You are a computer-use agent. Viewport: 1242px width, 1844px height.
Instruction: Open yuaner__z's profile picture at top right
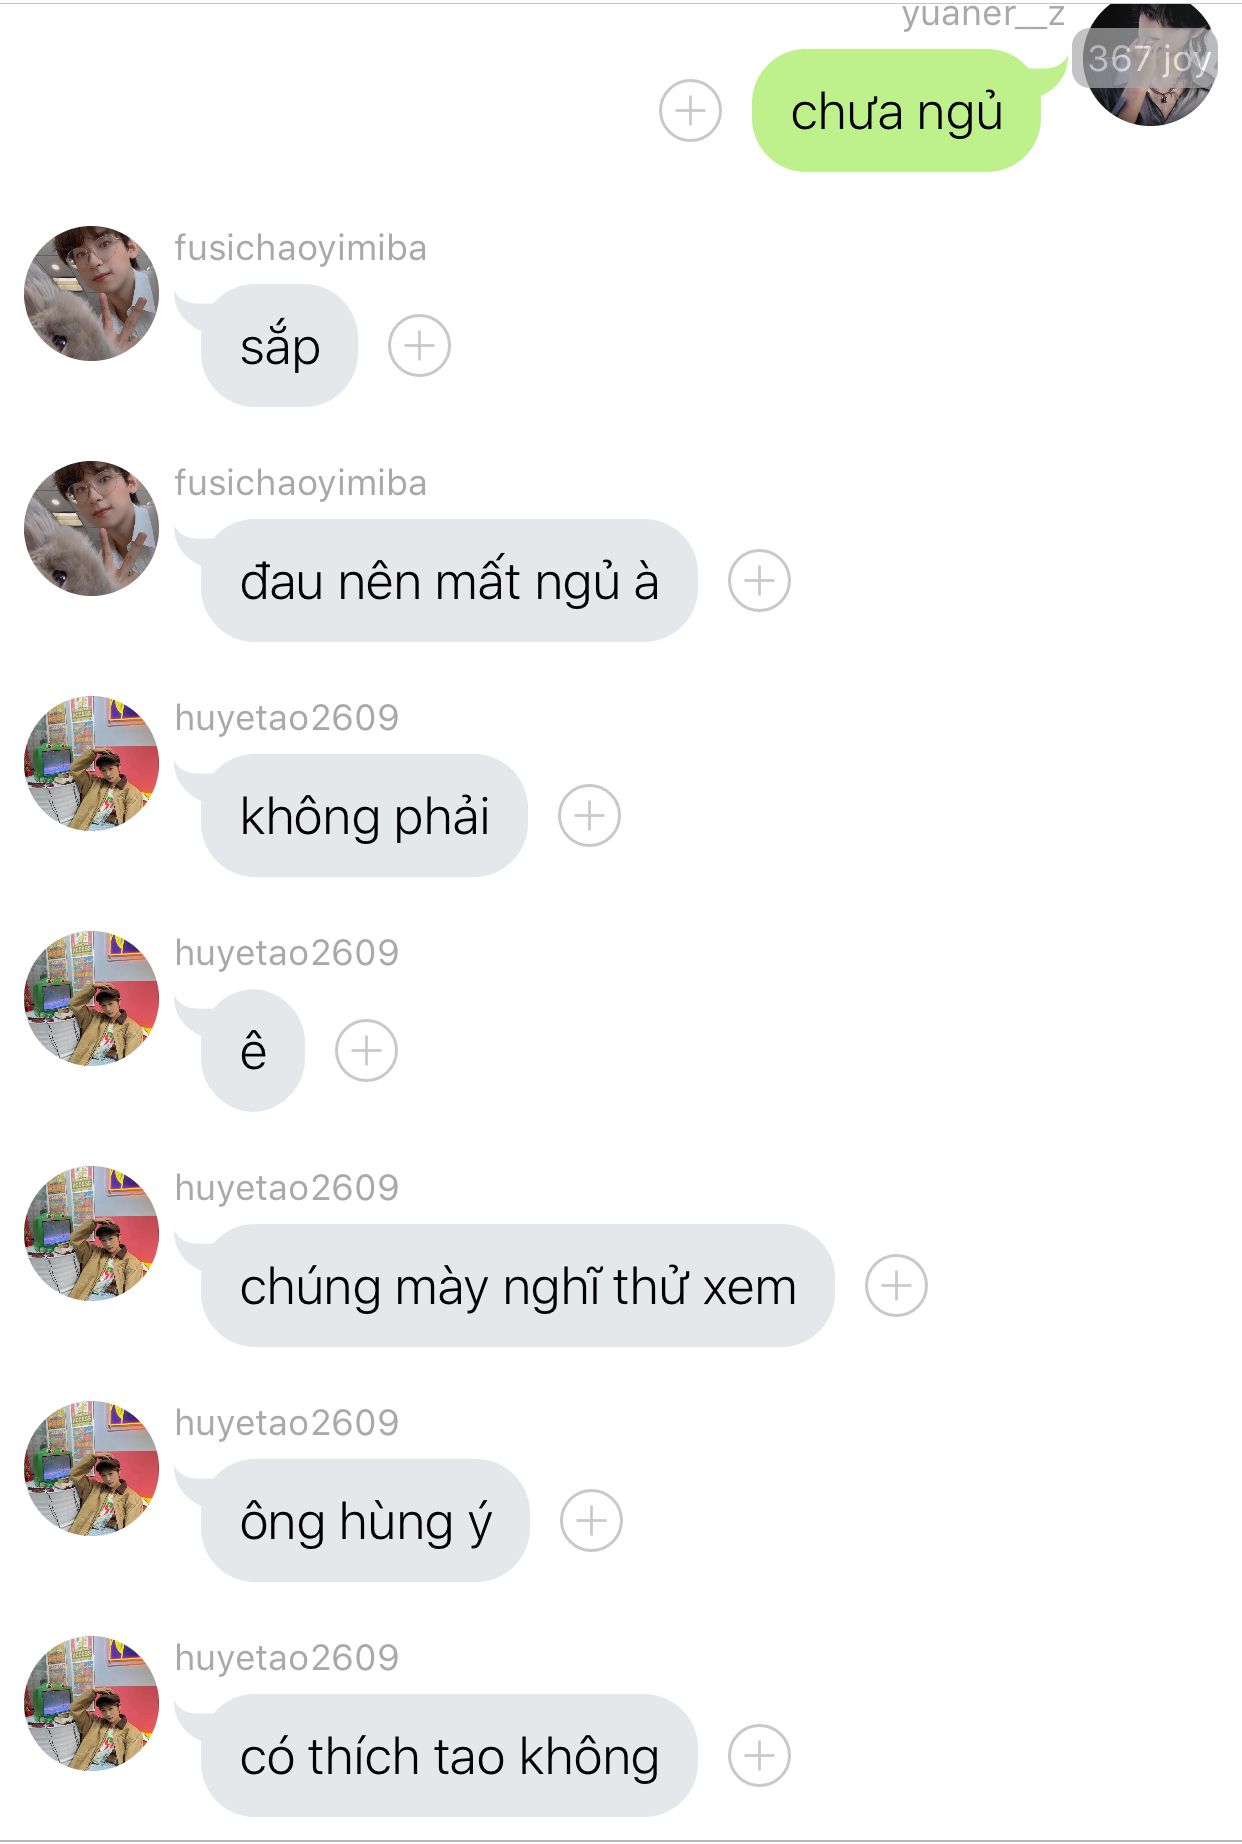(1150, 64)
